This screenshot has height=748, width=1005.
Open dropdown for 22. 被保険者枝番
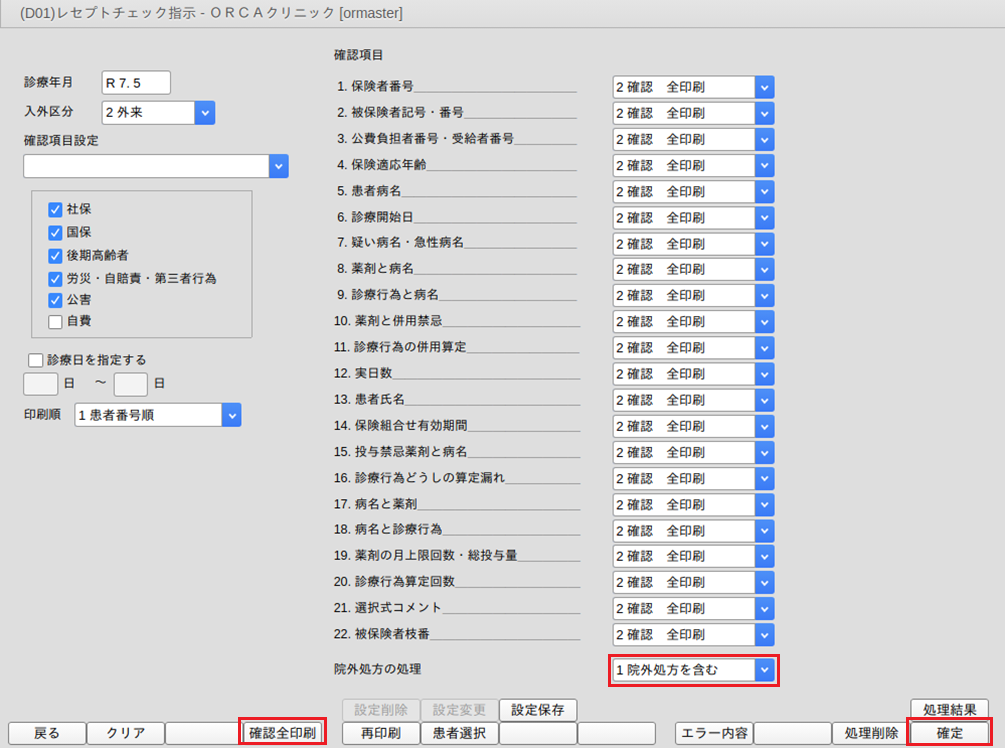(x=765, y=634)
